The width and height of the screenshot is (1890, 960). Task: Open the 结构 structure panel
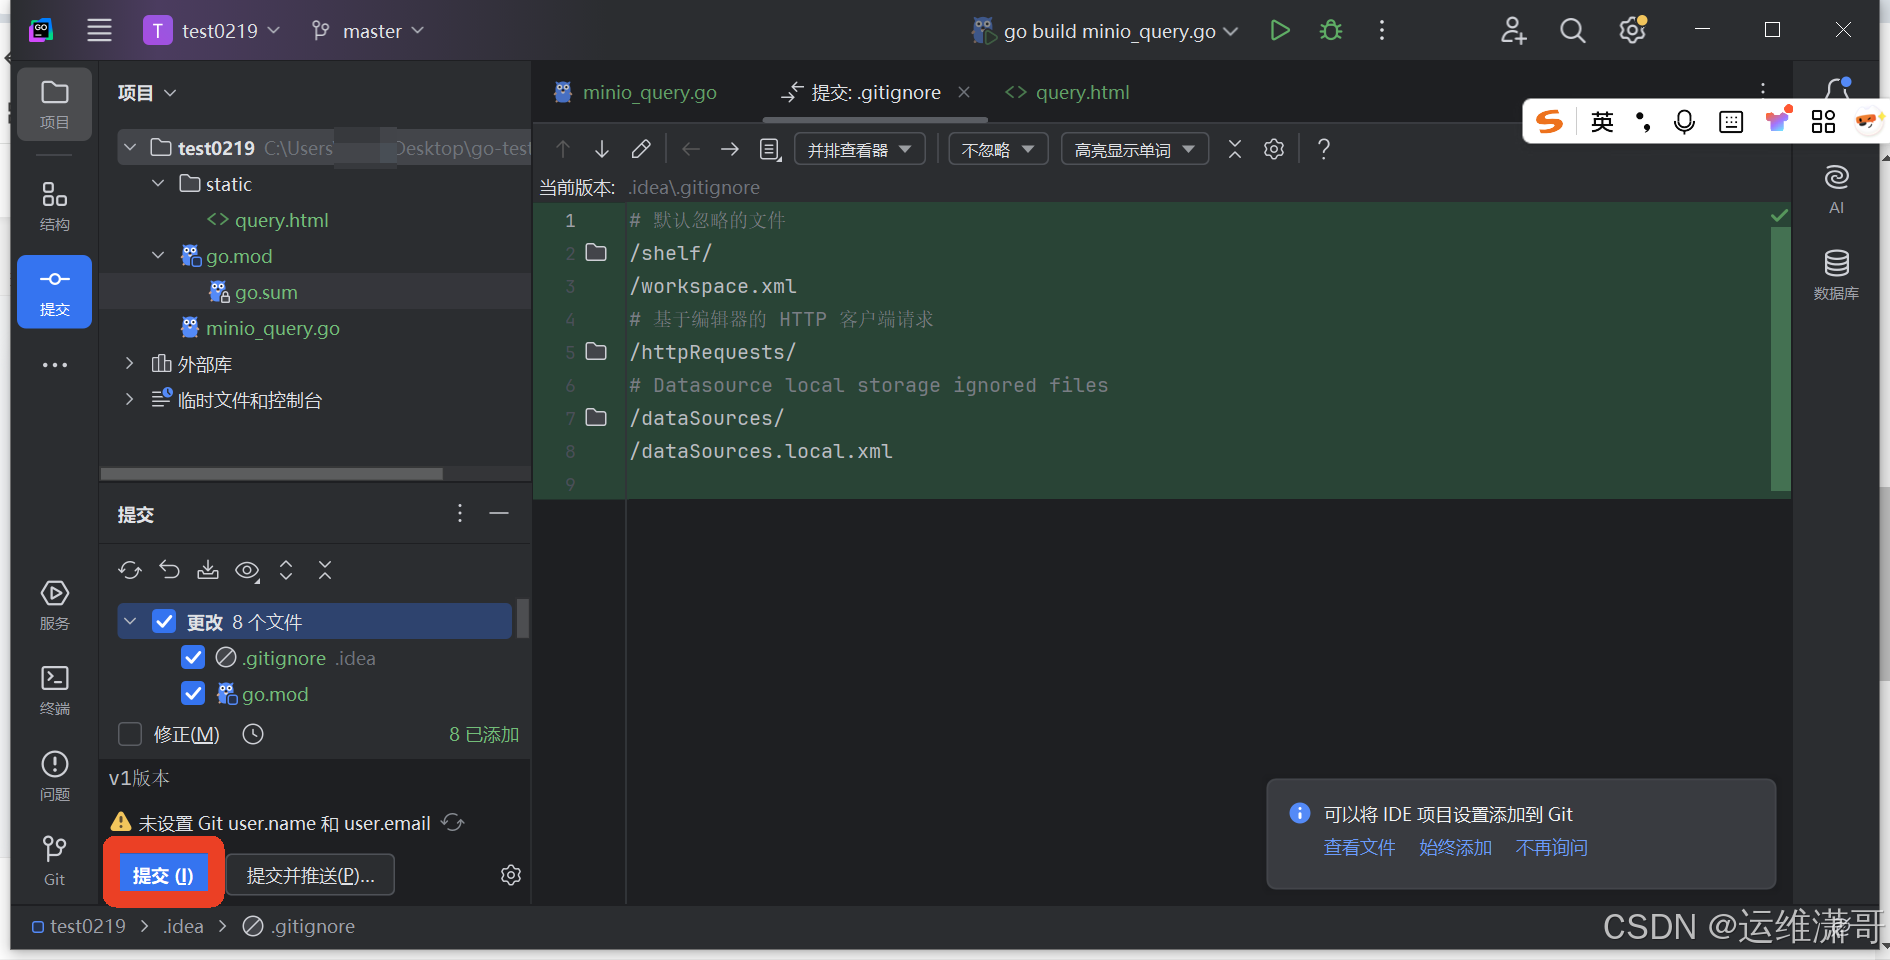tap(54, 207)
